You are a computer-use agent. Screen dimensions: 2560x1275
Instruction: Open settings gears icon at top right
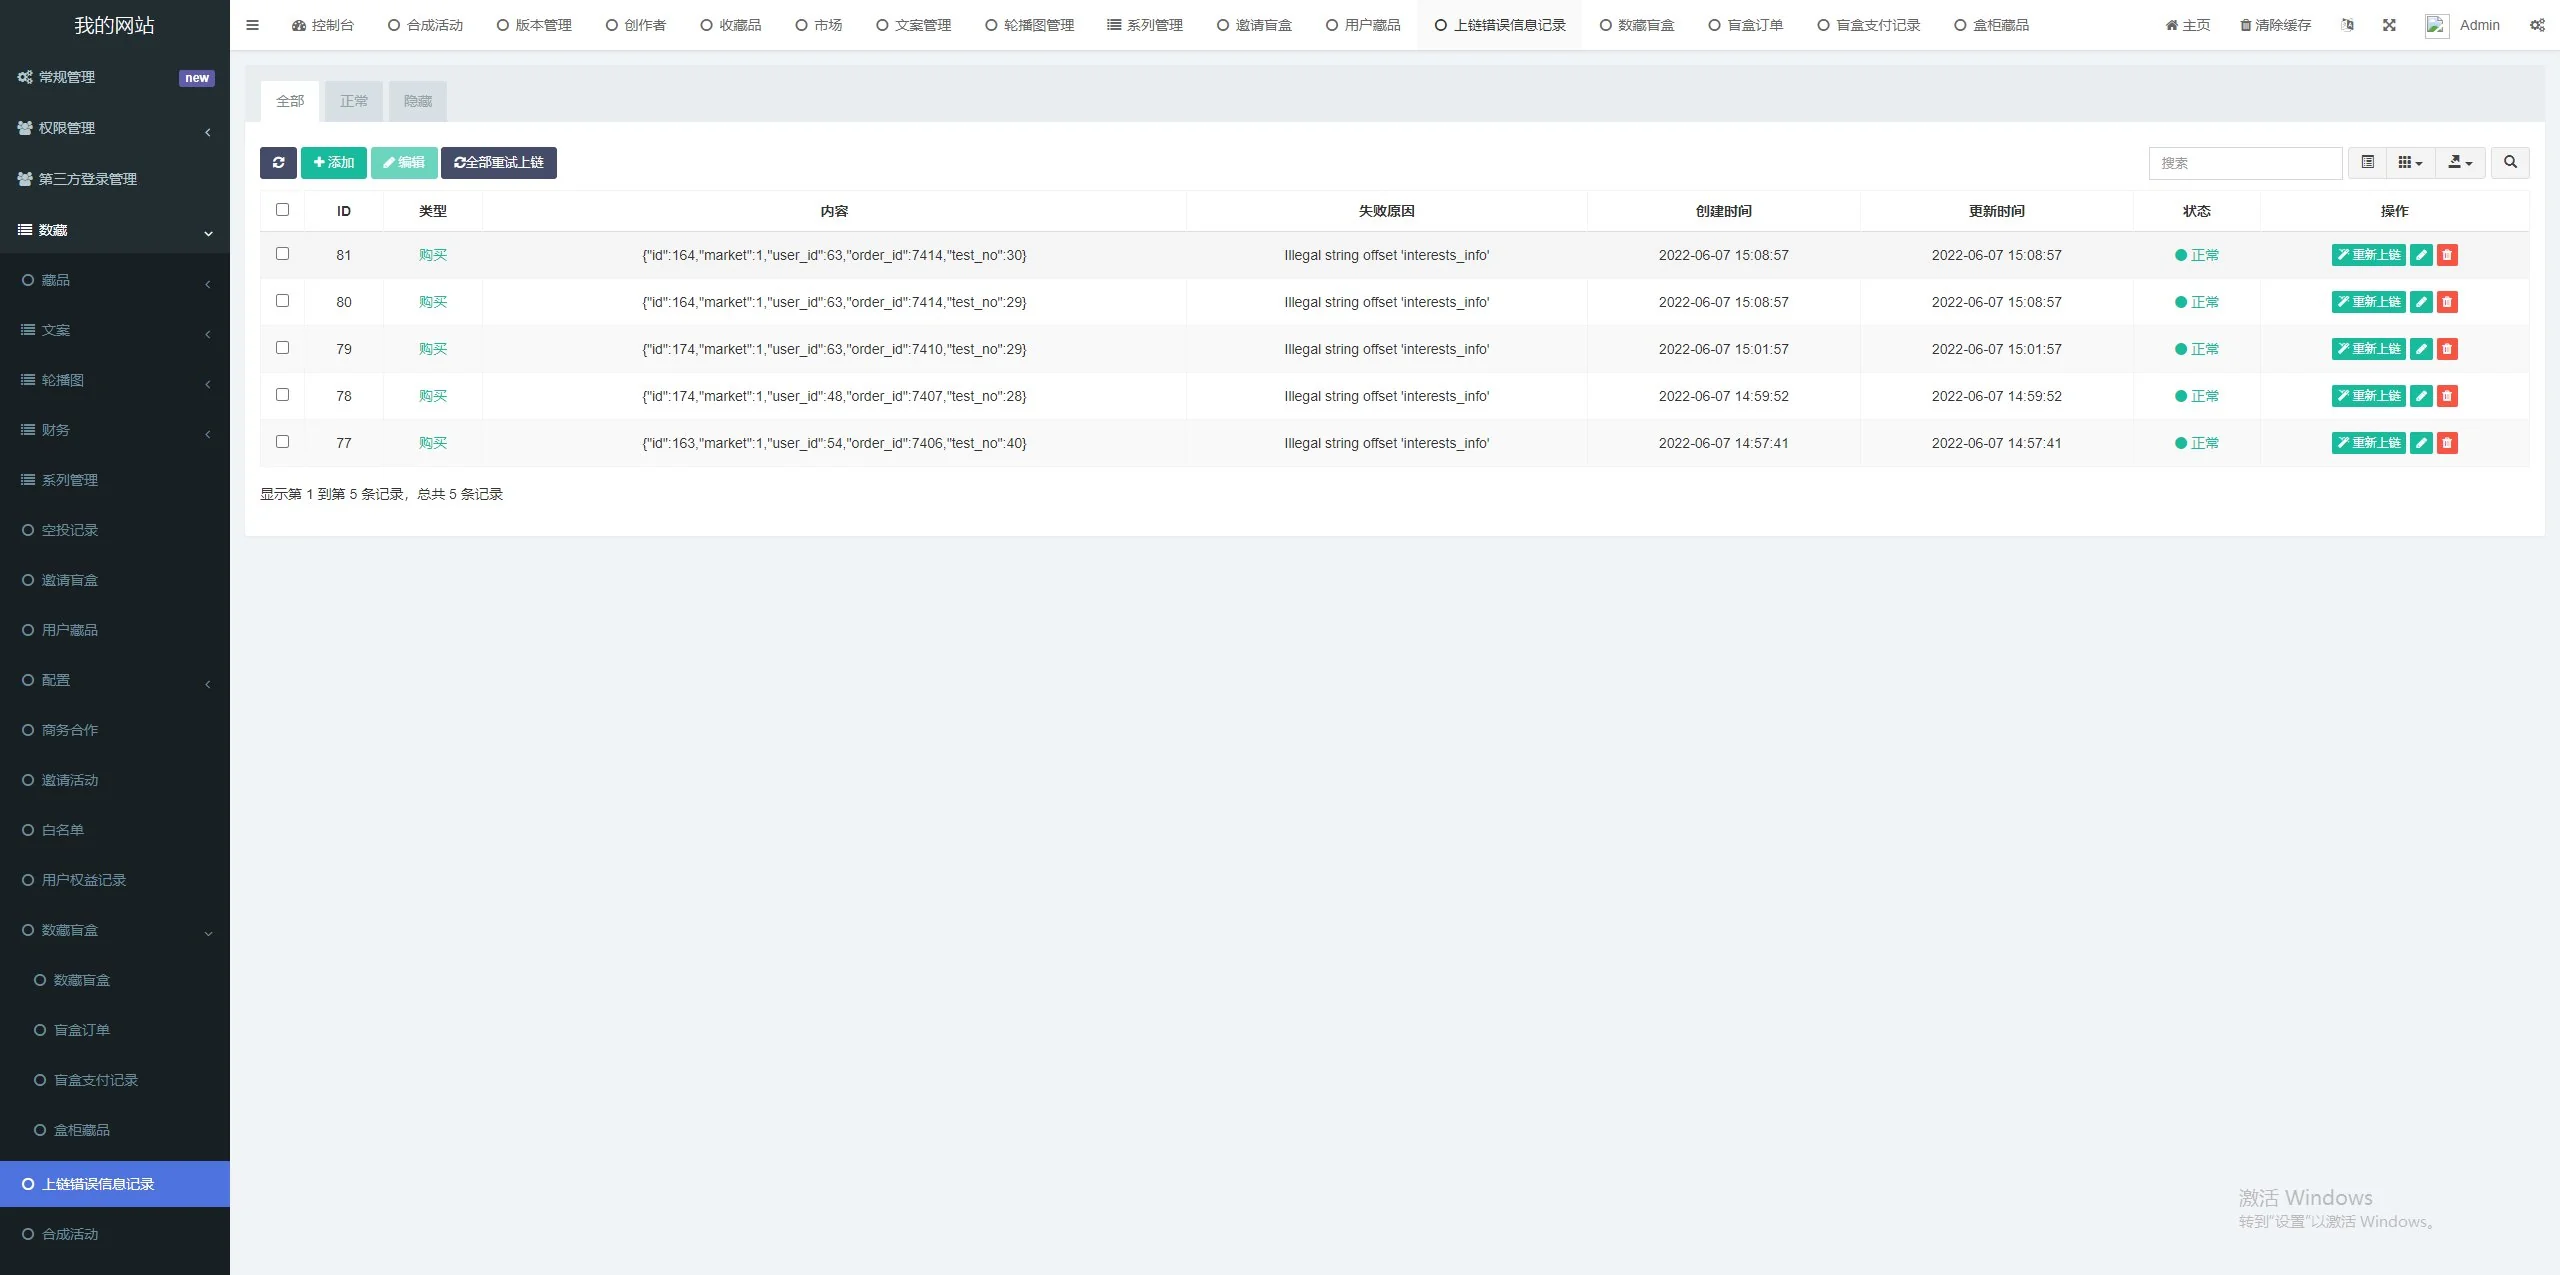(x=2537, y=25)
